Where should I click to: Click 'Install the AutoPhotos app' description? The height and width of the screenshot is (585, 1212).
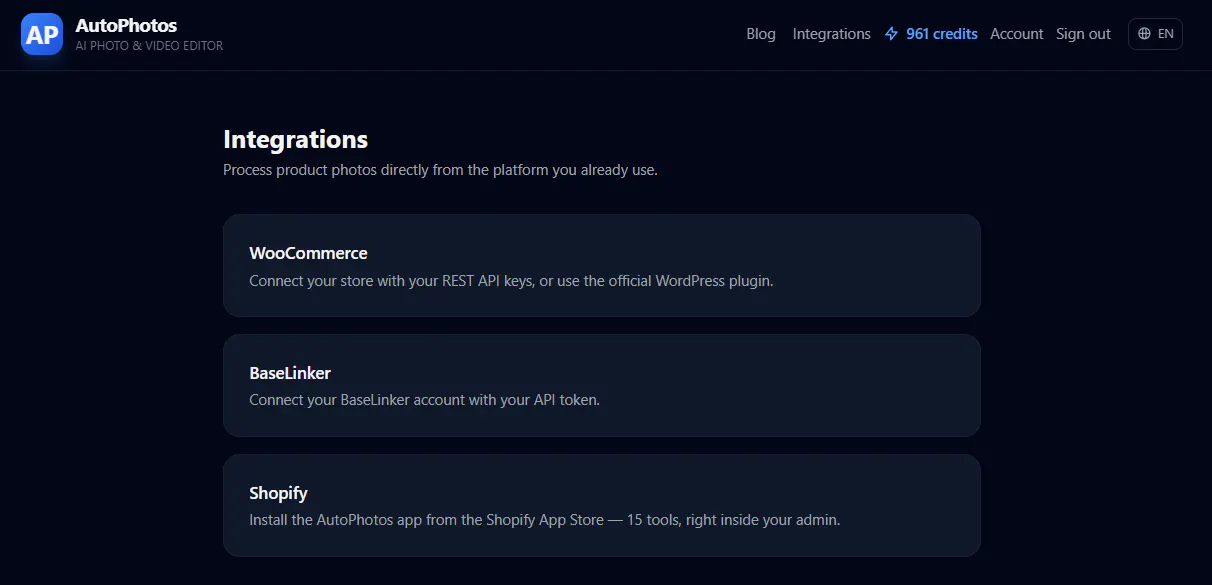pos(544,520)
